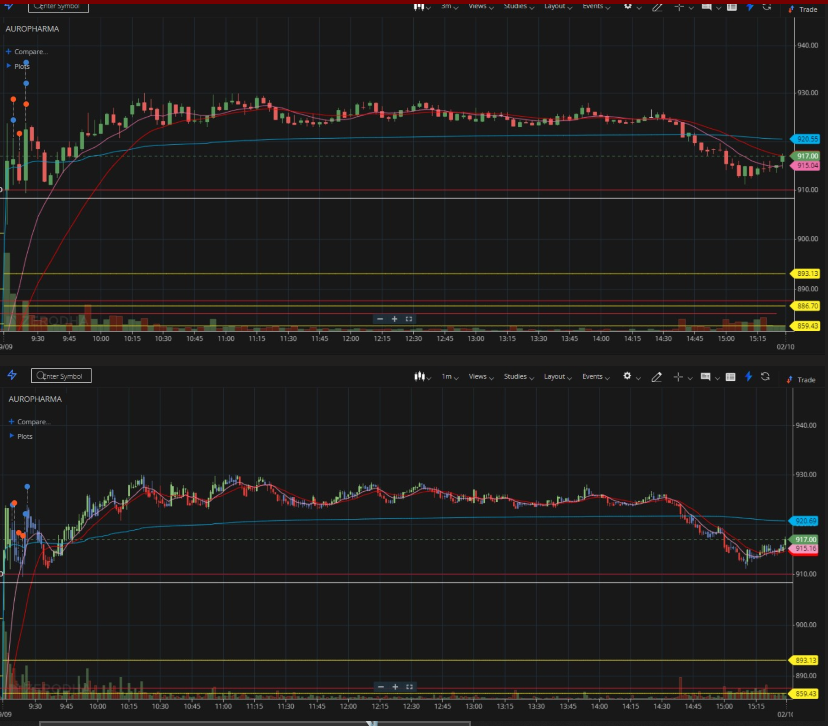Click Compare... link in lower chart
Viewport: 828px width, 726px height.
coord(34,422)
